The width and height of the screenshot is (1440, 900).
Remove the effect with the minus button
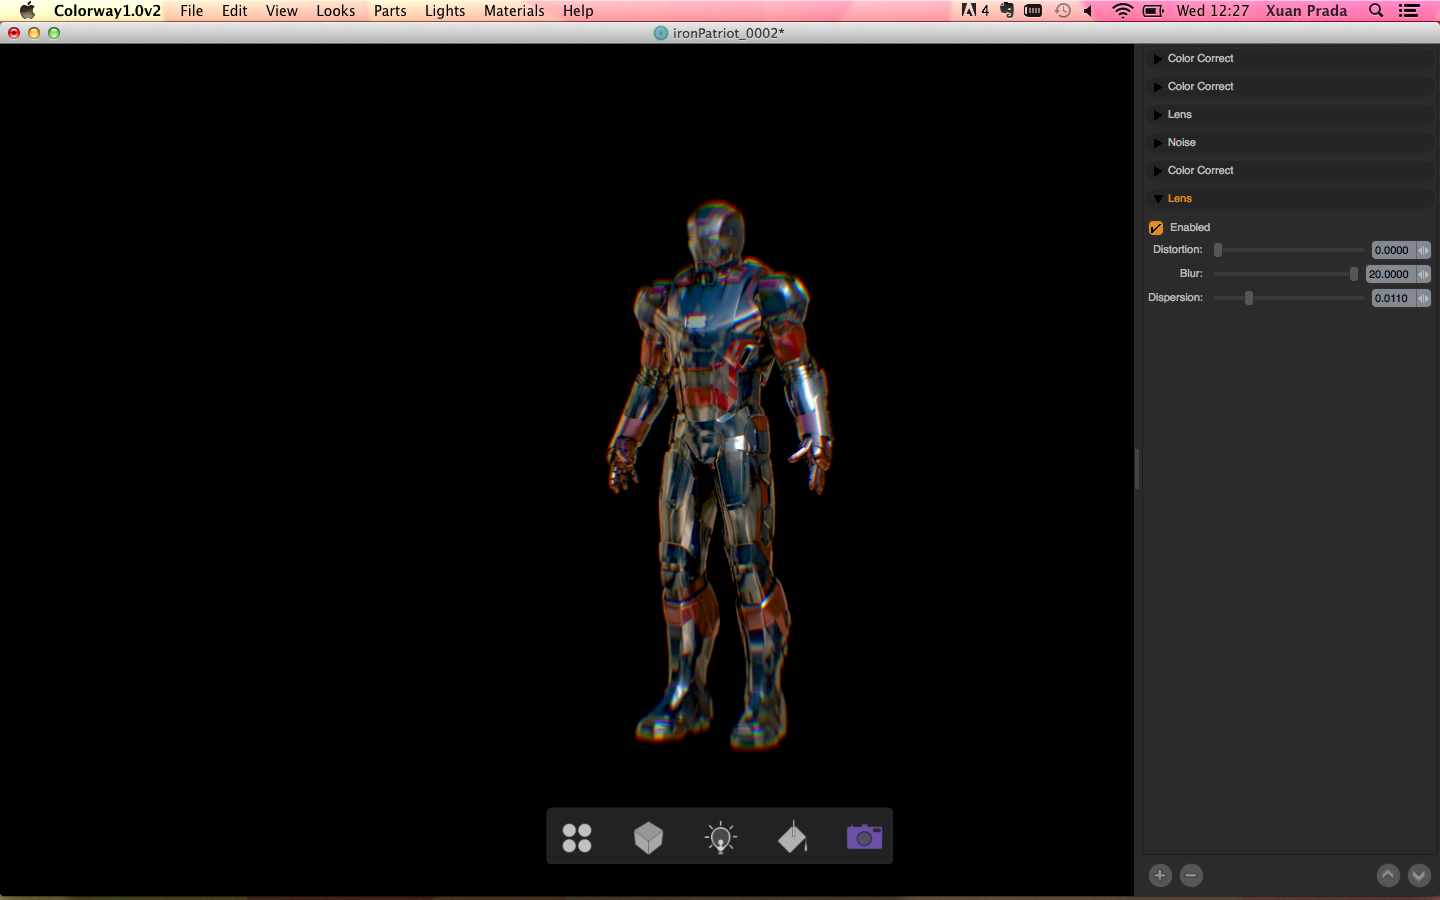coord(1191,875)
